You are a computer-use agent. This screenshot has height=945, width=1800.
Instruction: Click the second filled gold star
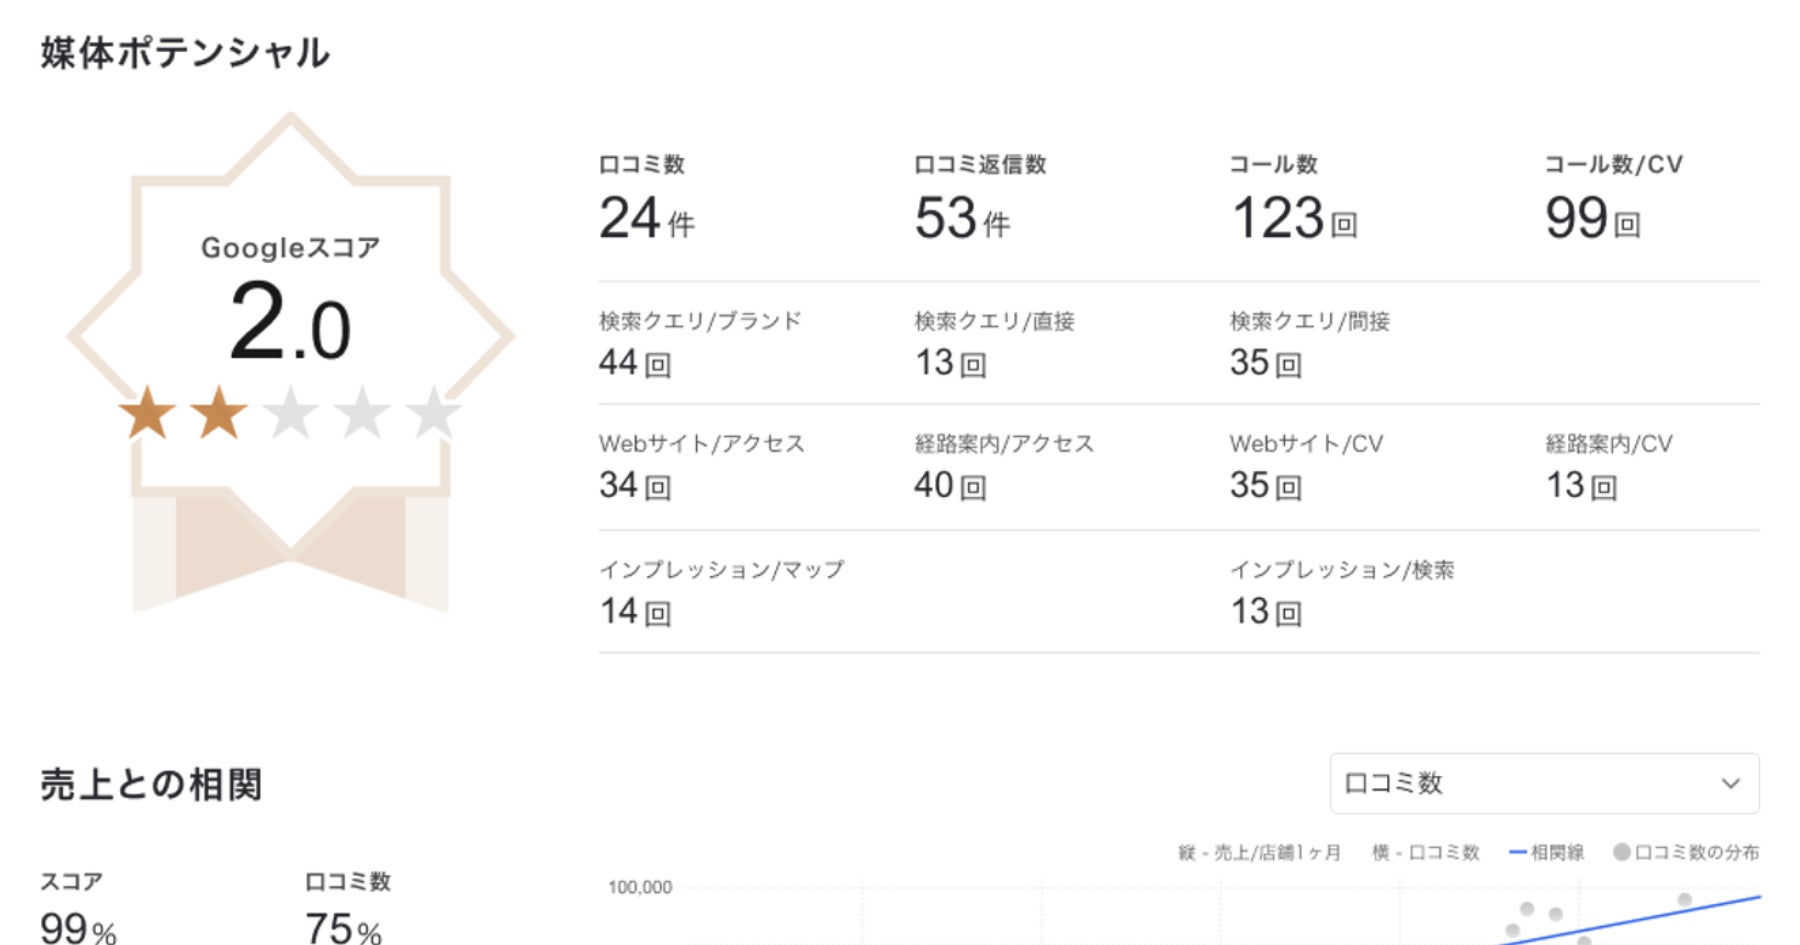[219, 413]
